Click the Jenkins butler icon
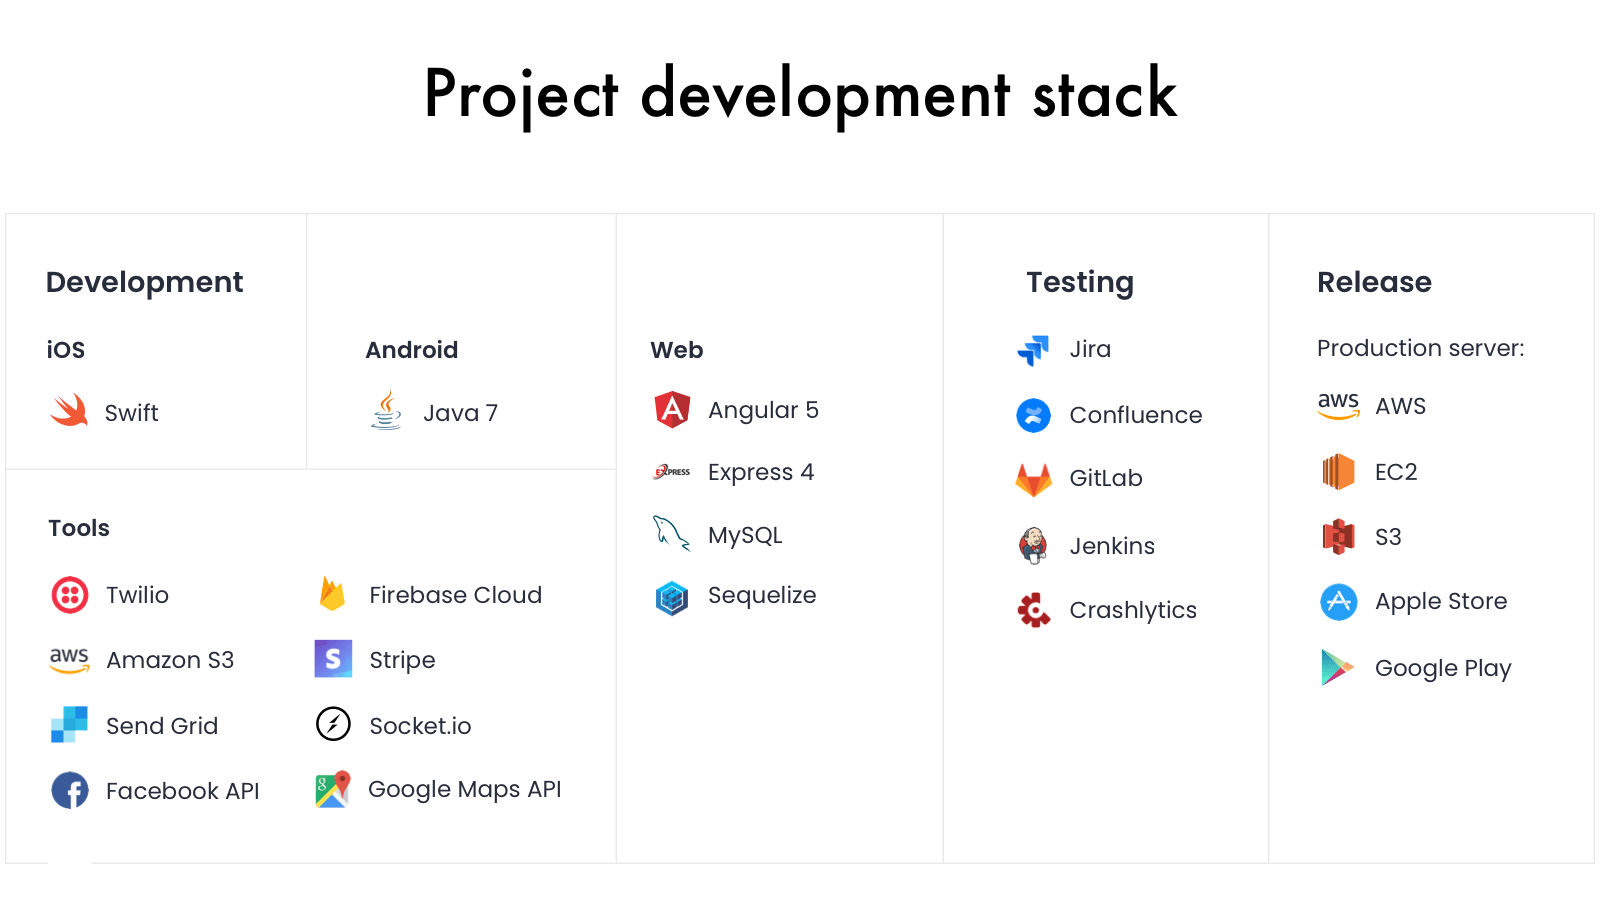 tap(1033, 545)
